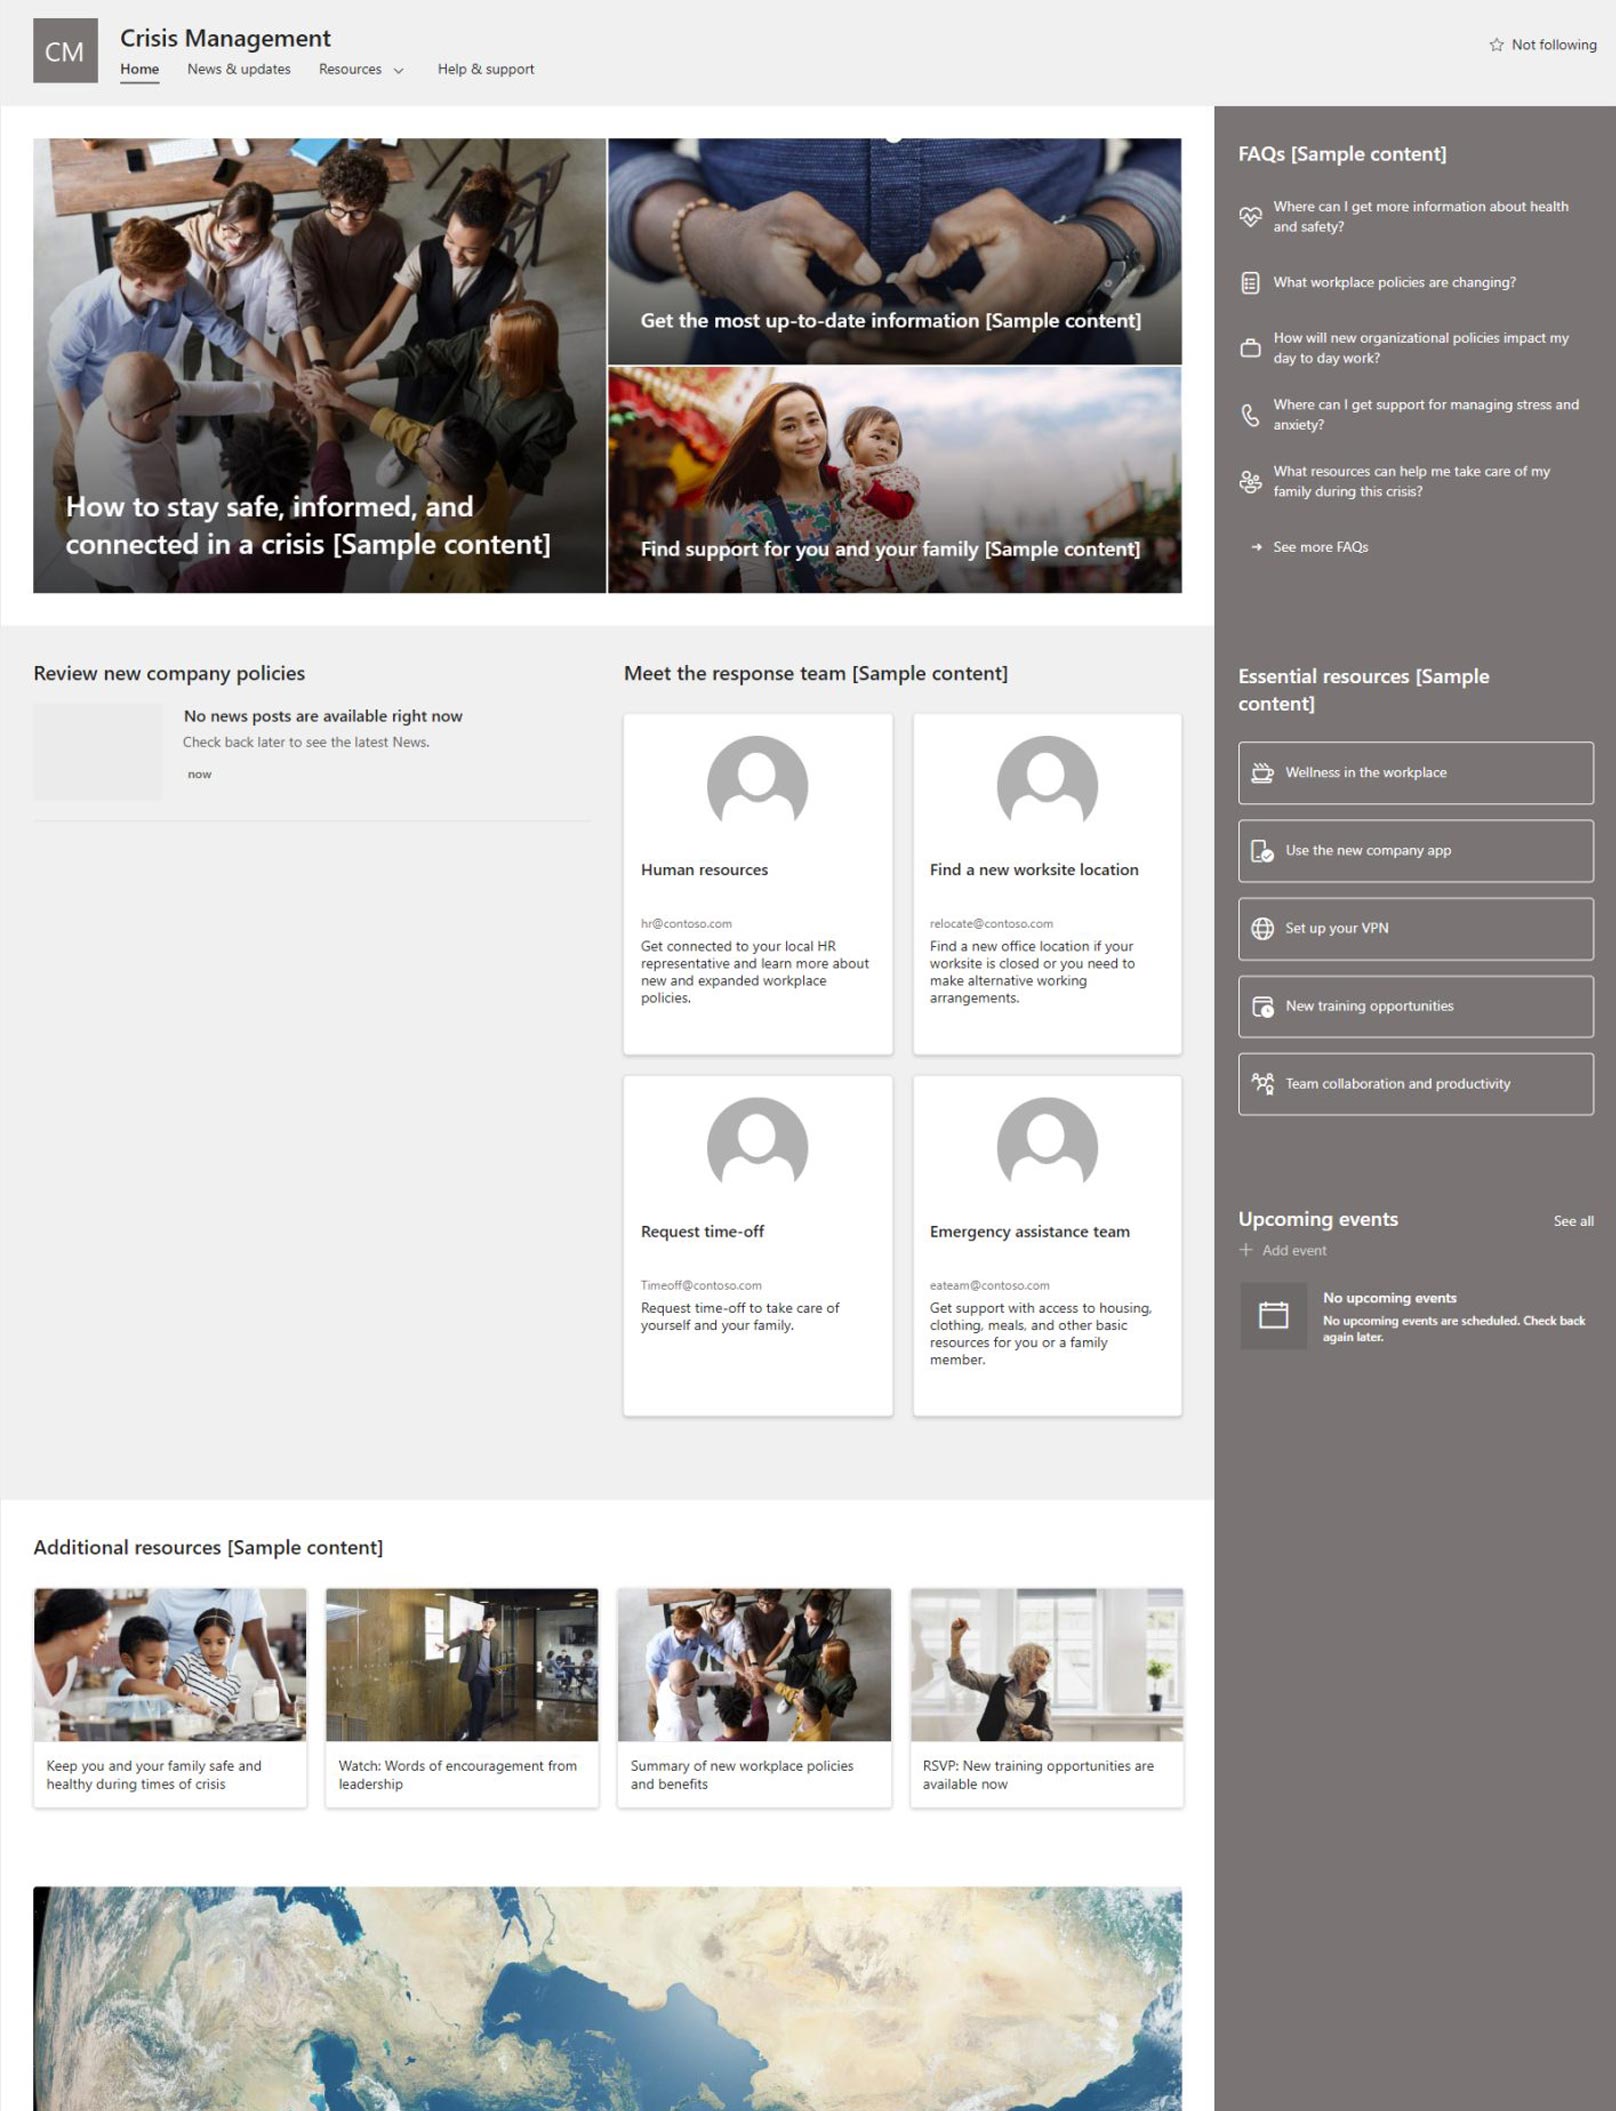The height and width of the screenshot is (2111, 1616).
Task: Follow the site via Not following
Action: click(x=1543, y=44)
